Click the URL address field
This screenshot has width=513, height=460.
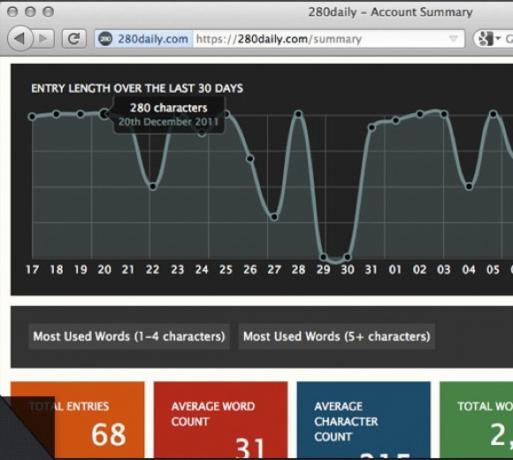click(279, 39)
